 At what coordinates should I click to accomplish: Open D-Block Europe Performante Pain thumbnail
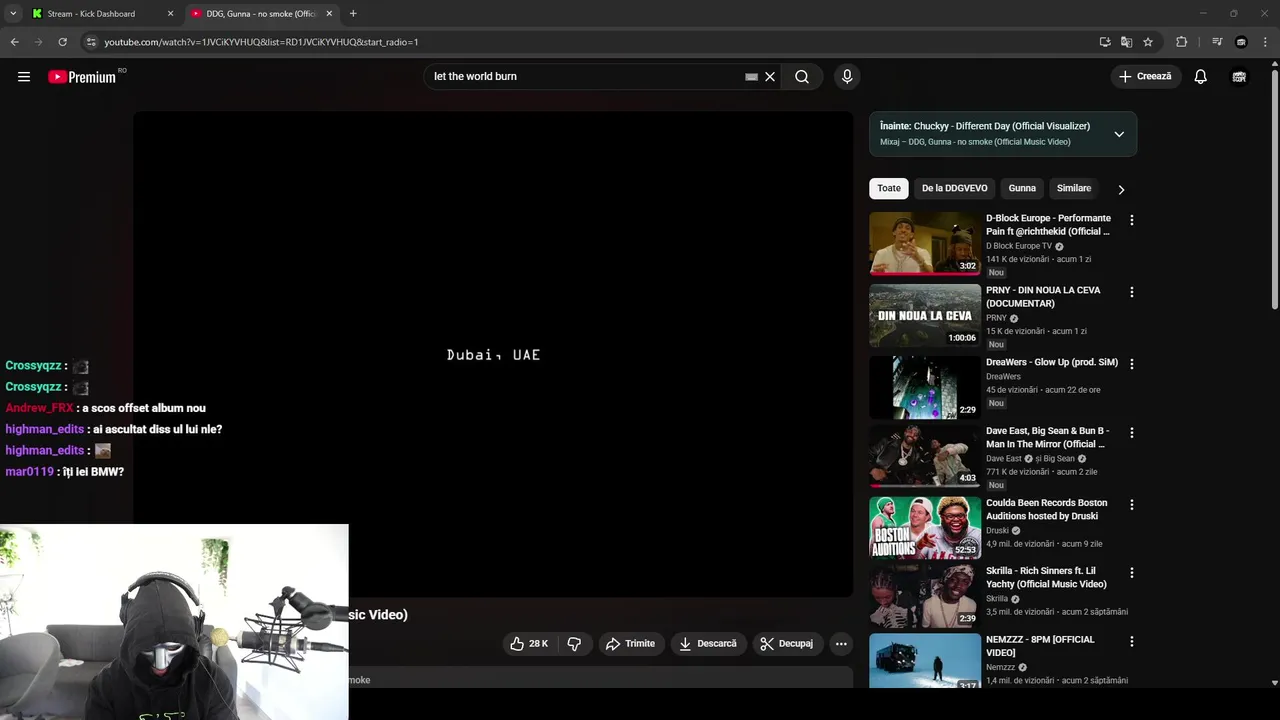click(x=925, y=243)
